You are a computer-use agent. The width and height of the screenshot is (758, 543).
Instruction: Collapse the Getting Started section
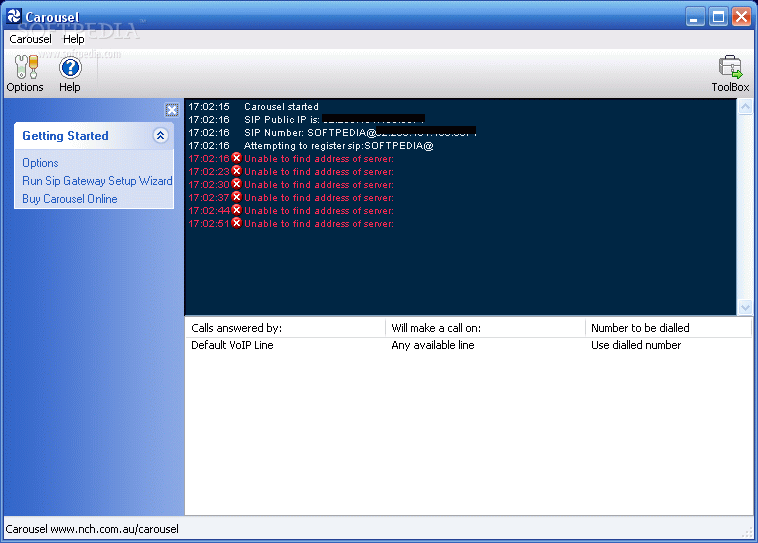[x=160, y=135]
